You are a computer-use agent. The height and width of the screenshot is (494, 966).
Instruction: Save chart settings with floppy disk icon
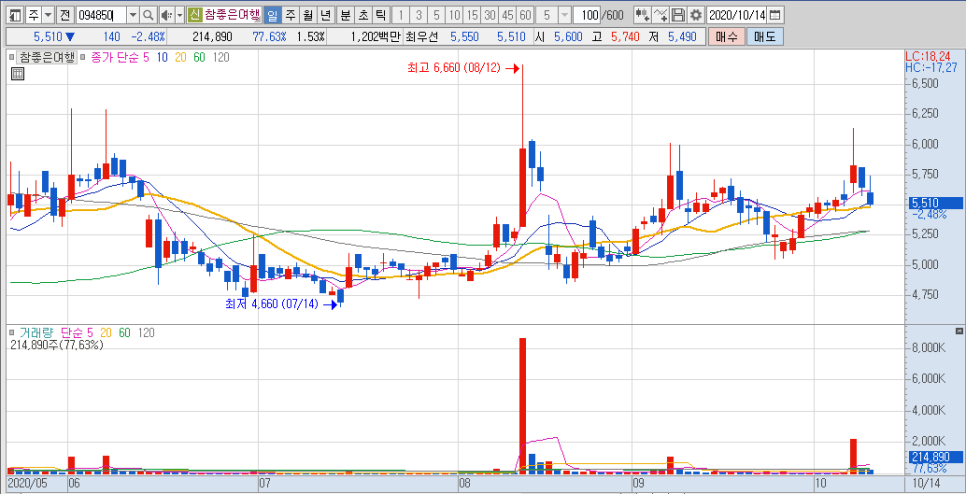(678, 15)
